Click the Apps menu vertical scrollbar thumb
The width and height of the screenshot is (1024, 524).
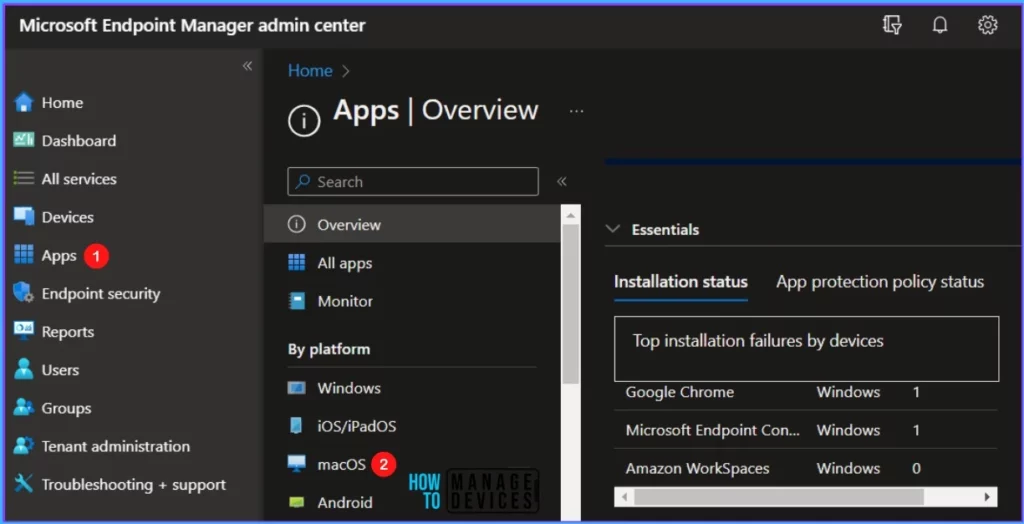pos(570,304)
